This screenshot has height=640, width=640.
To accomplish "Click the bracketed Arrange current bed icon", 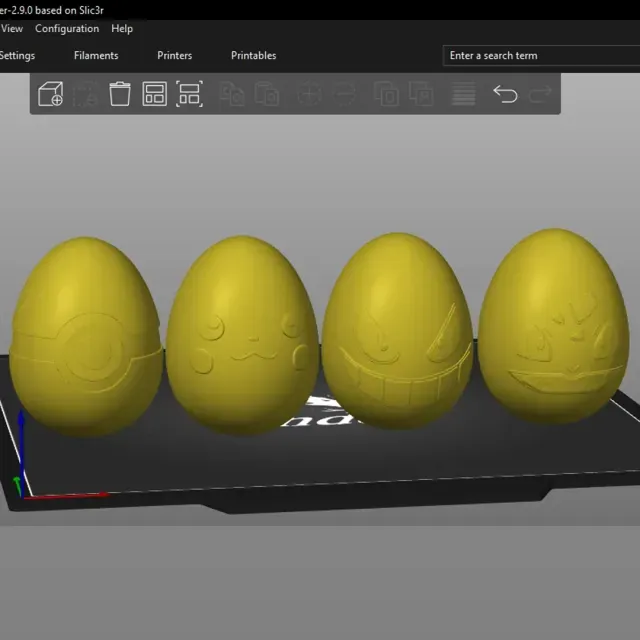I will (189, 94).
